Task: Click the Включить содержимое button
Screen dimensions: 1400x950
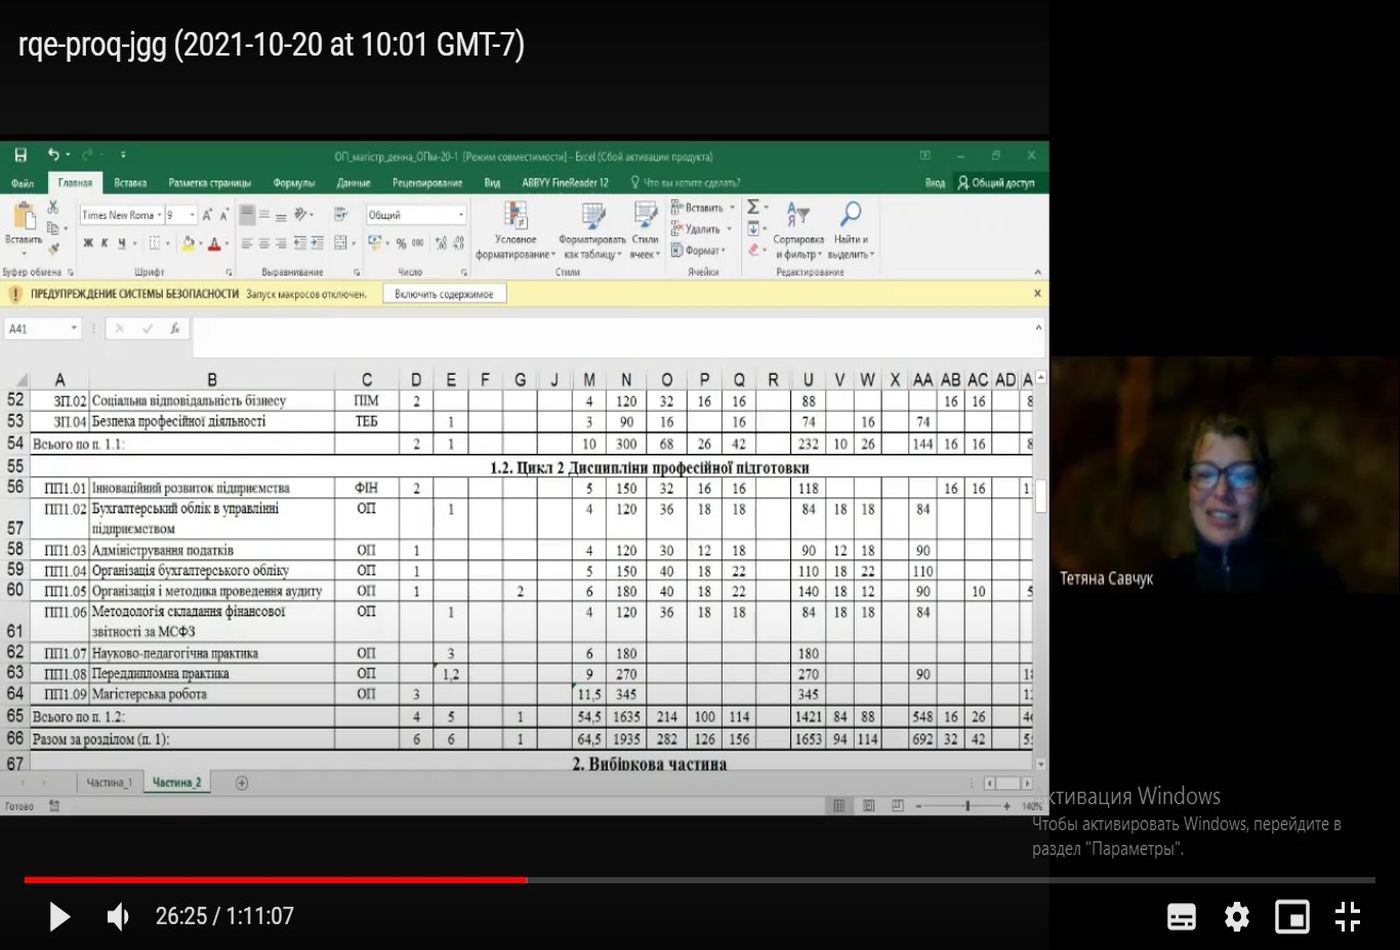Action: (x=443, y=294)
